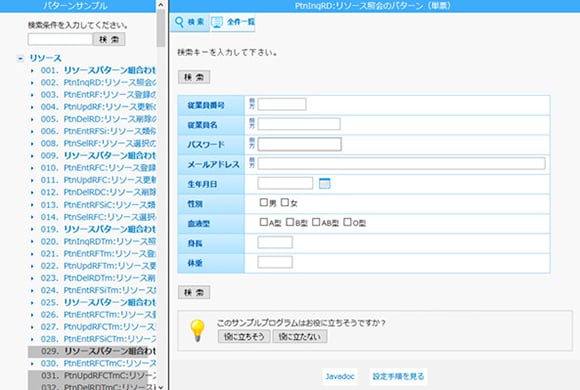Image resolution: width=580 pixels, height=390 pixels.
Task: Click the lightbulb feedback icon
Action: point(197,330)
